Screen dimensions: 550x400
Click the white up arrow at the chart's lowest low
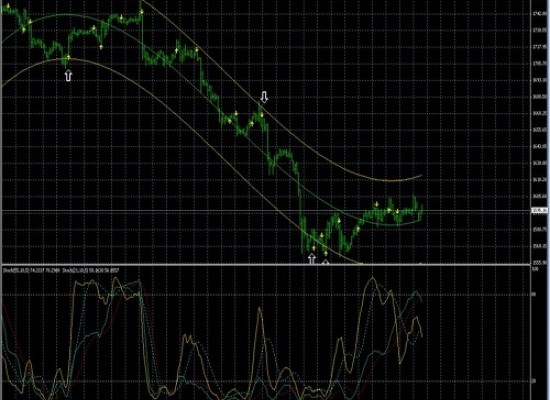click(311, 259)
